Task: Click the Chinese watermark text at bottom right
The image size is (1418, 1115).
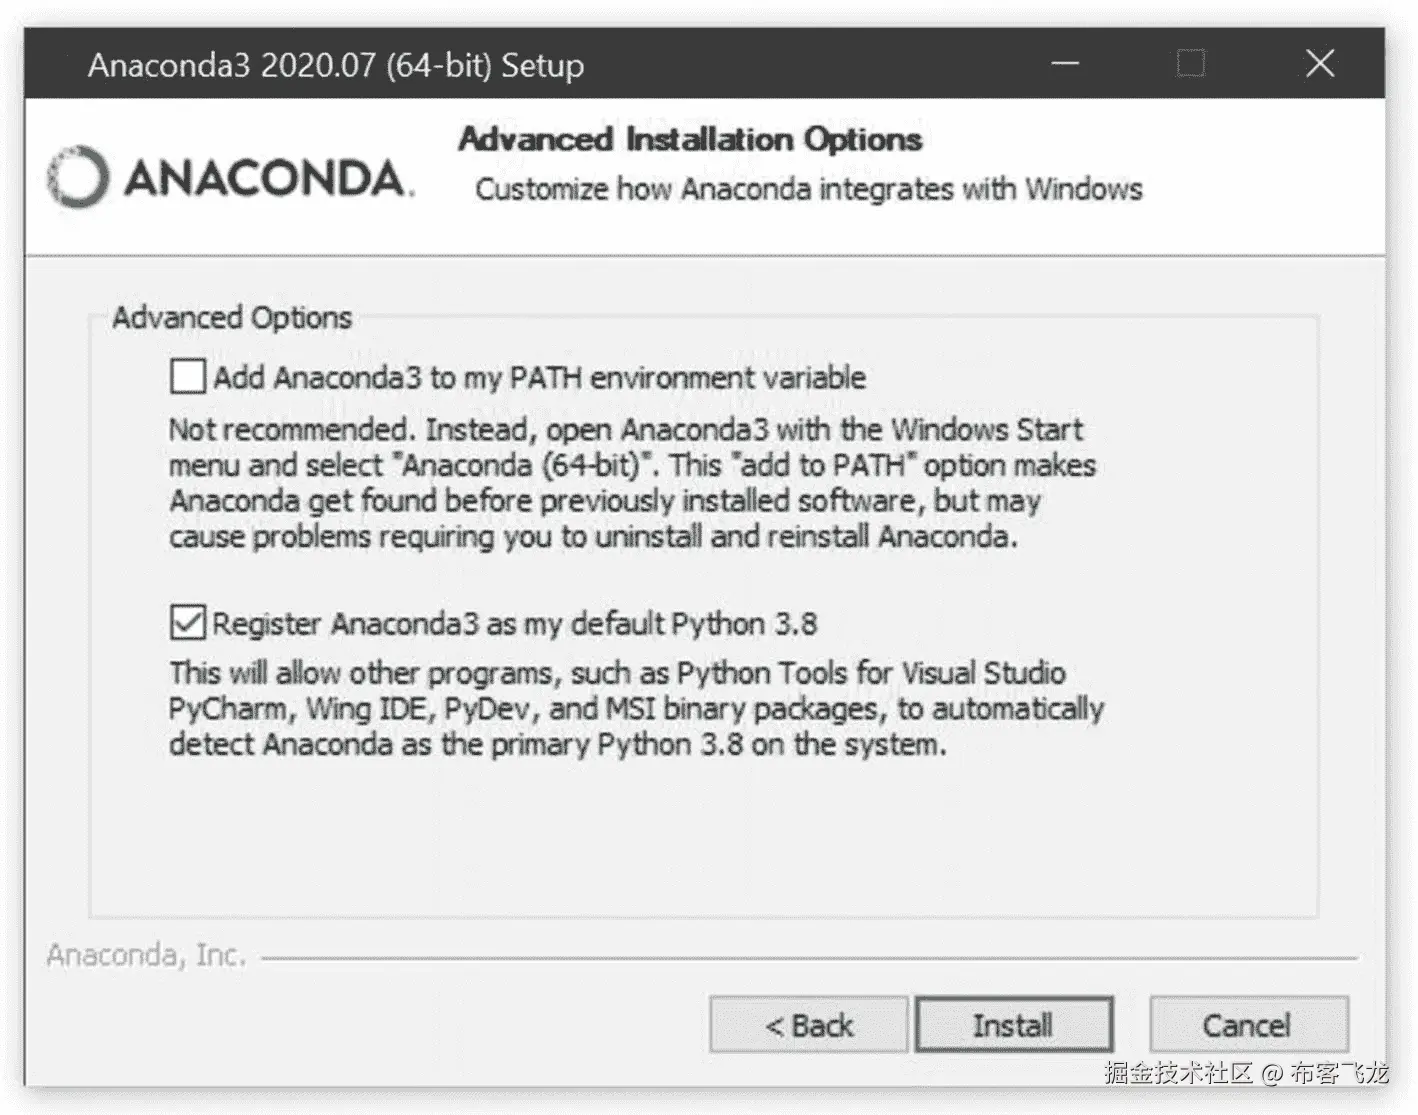Action: pos(1246,1073)
